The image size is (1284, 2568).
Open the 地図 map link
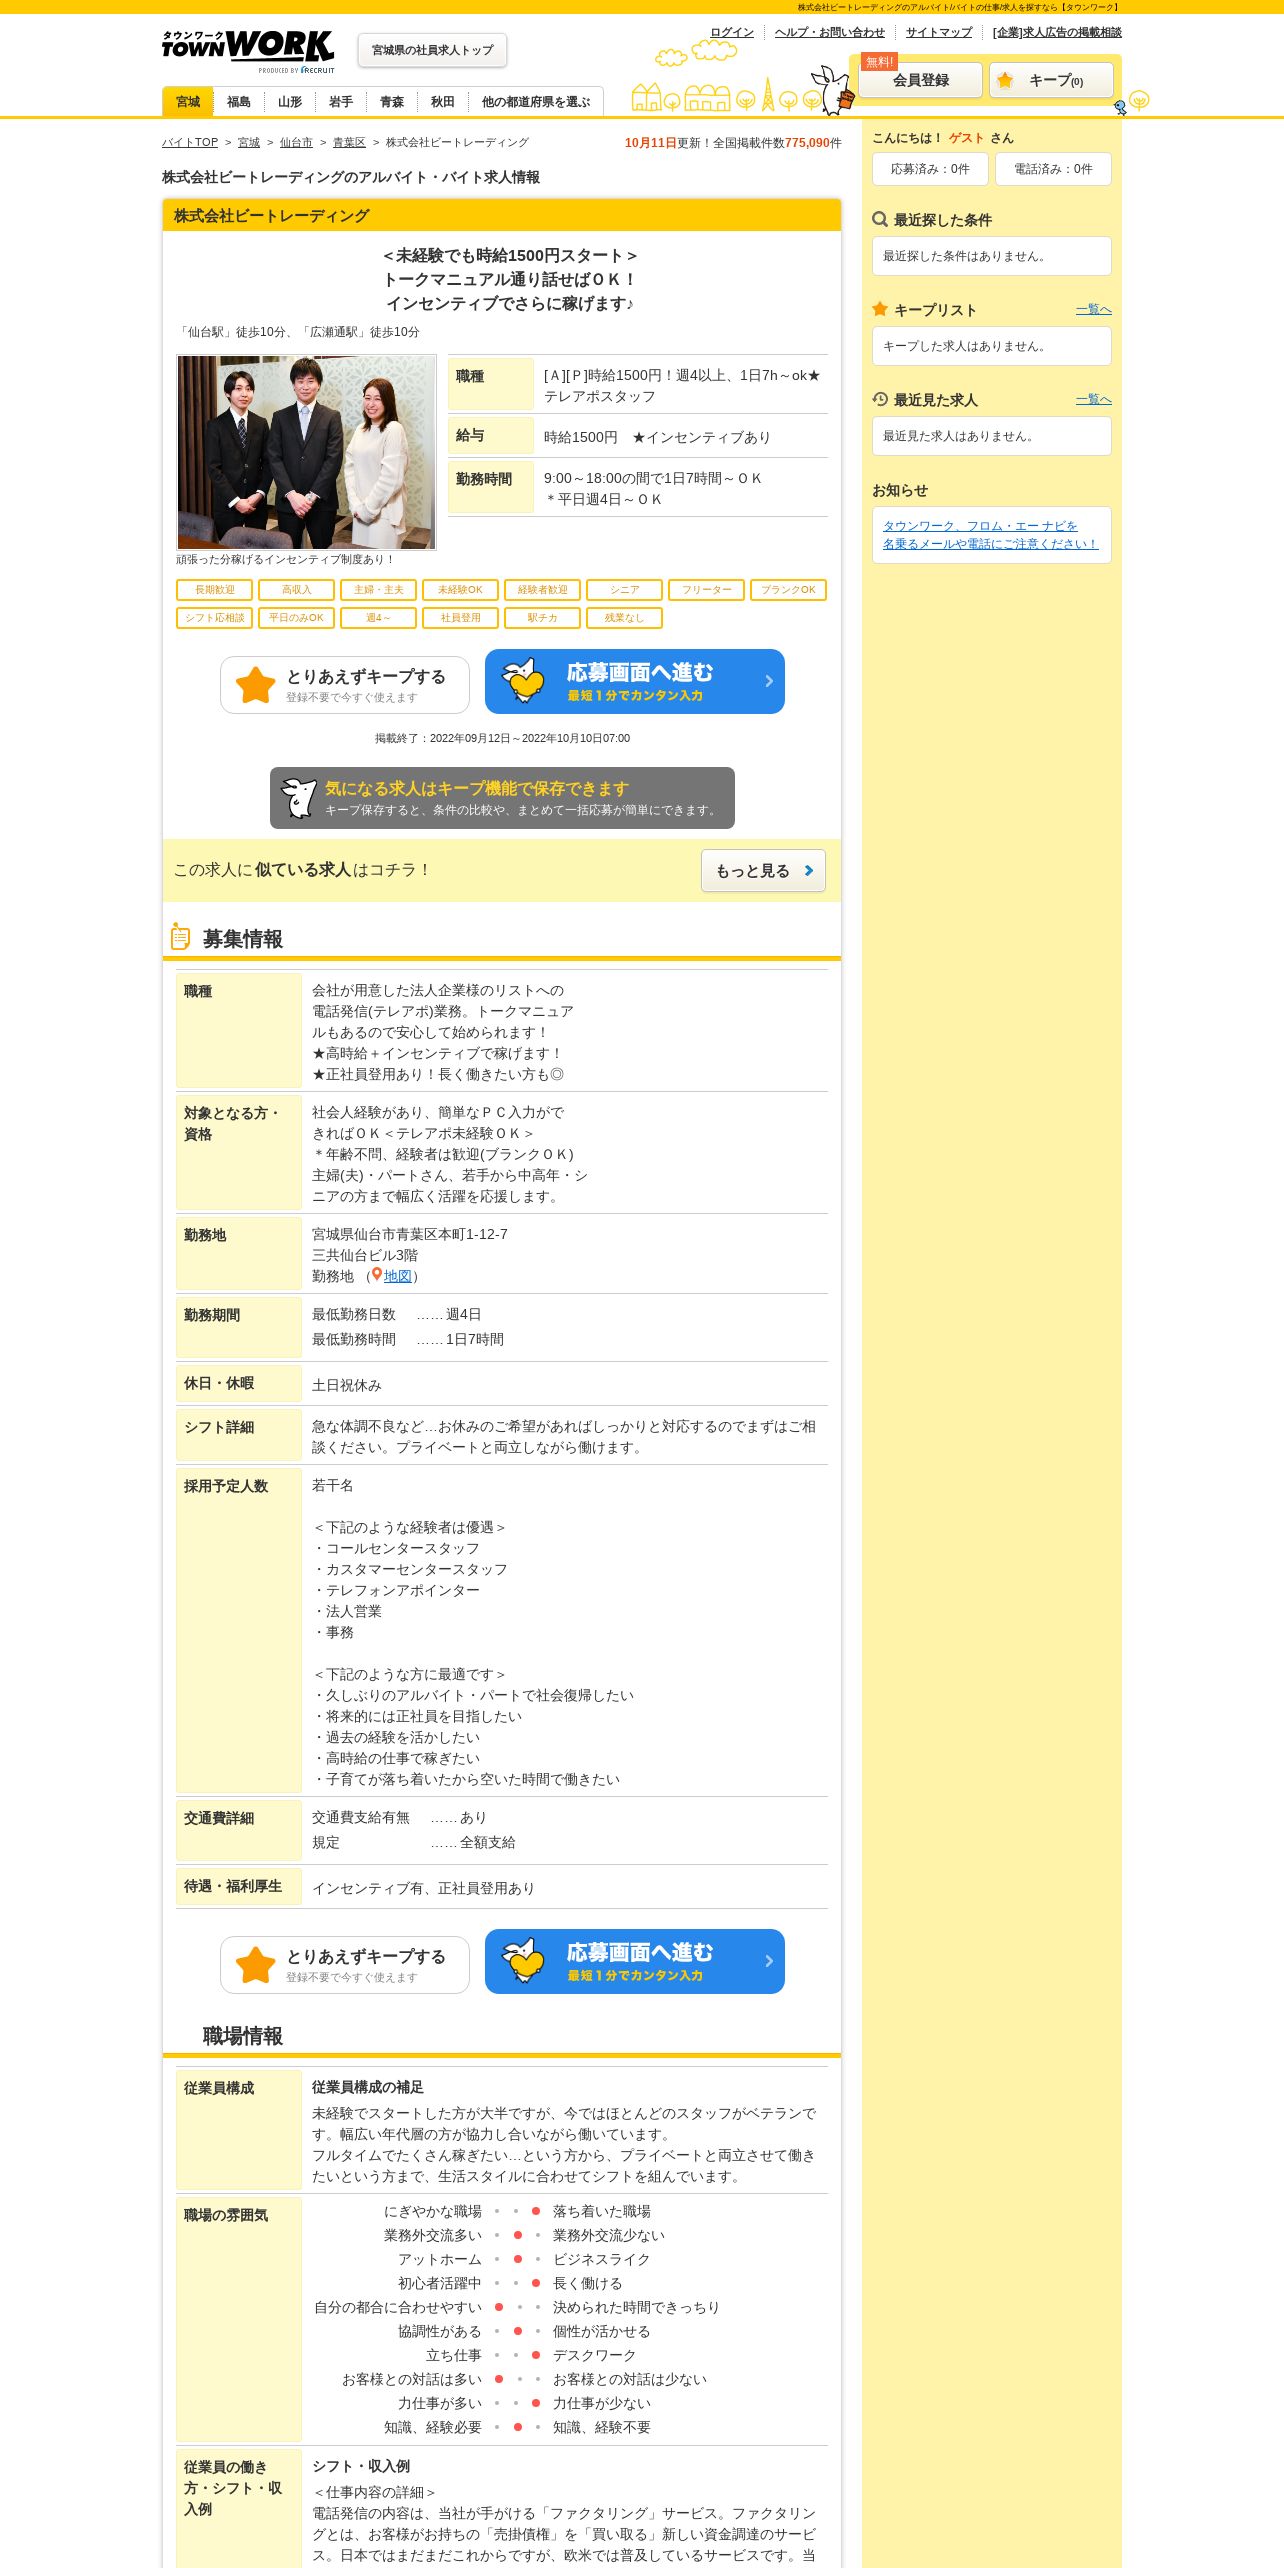[398, 1276]
